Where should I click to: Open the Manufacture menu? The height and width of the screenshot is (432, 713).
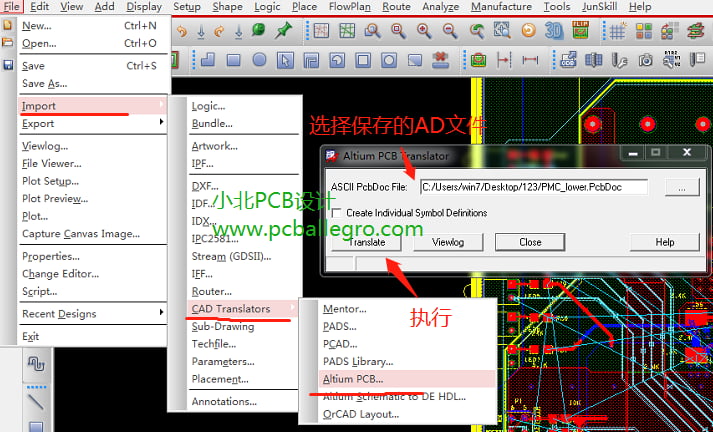click(501, 7)
